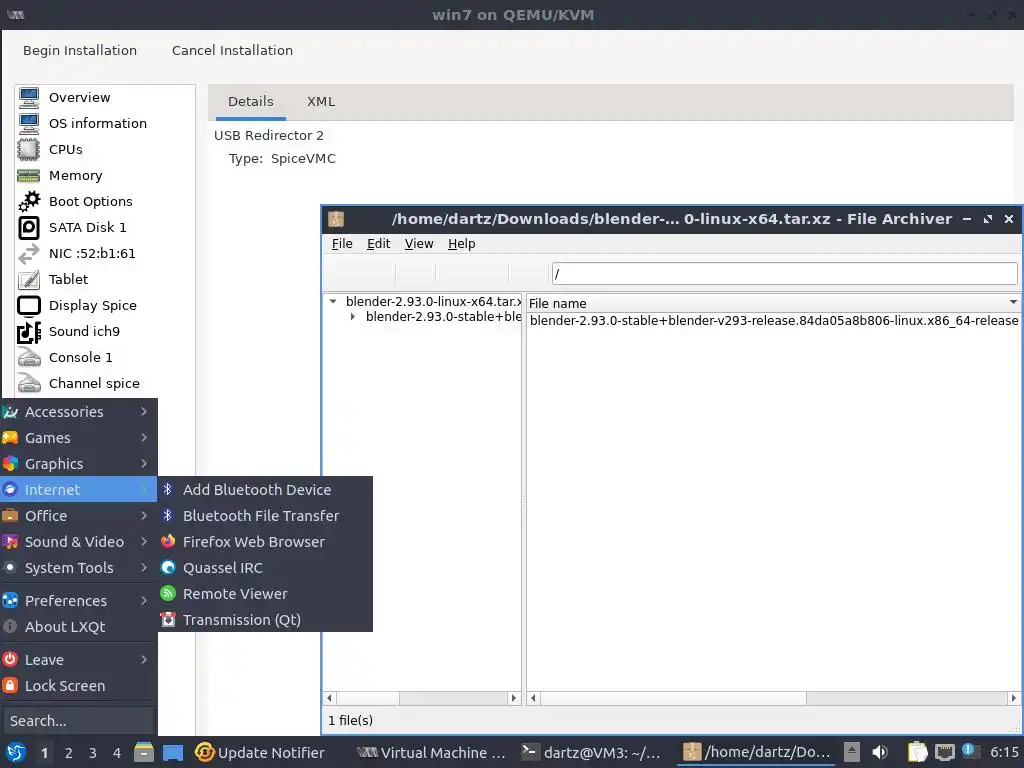Click the File name column header
Image resolution: width=1024 pixels, height=768 pixels.
pyautogui.click(x=773, y=303)
